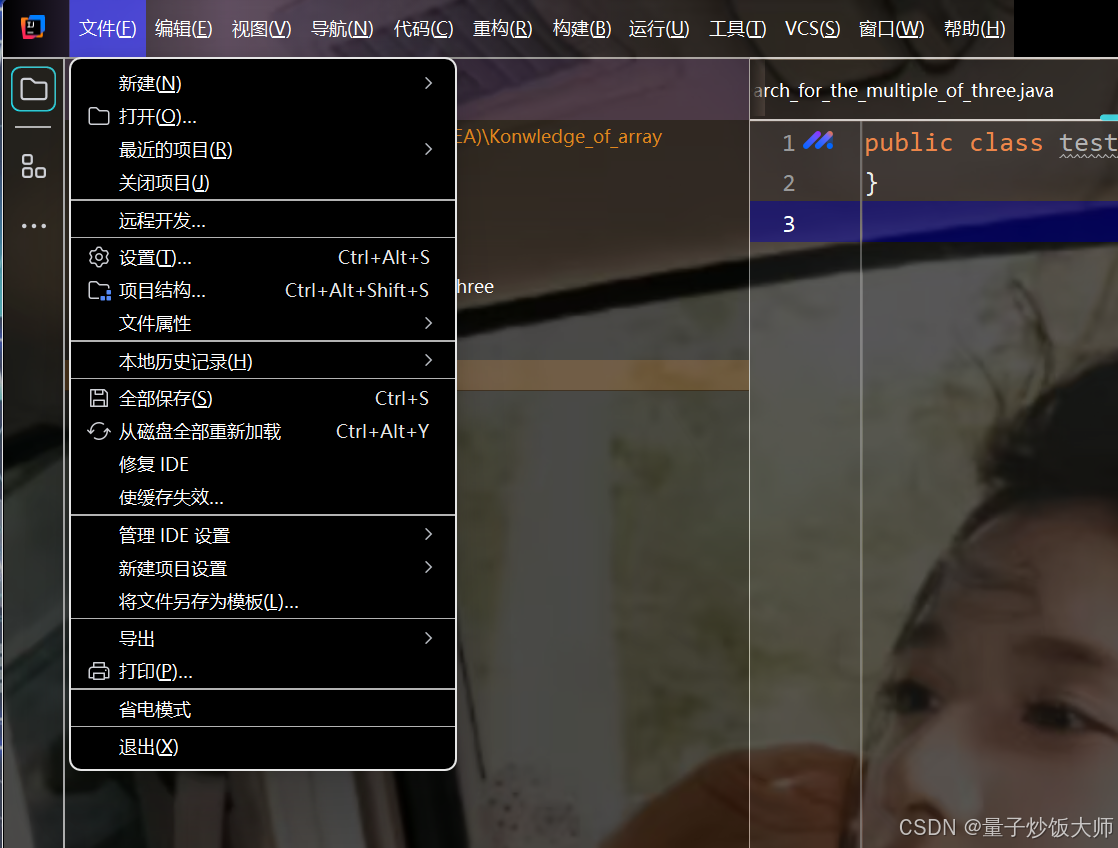1118x848 pixels.
Task: Open the 工具(T) menu
Action: [x=737, y=29]
